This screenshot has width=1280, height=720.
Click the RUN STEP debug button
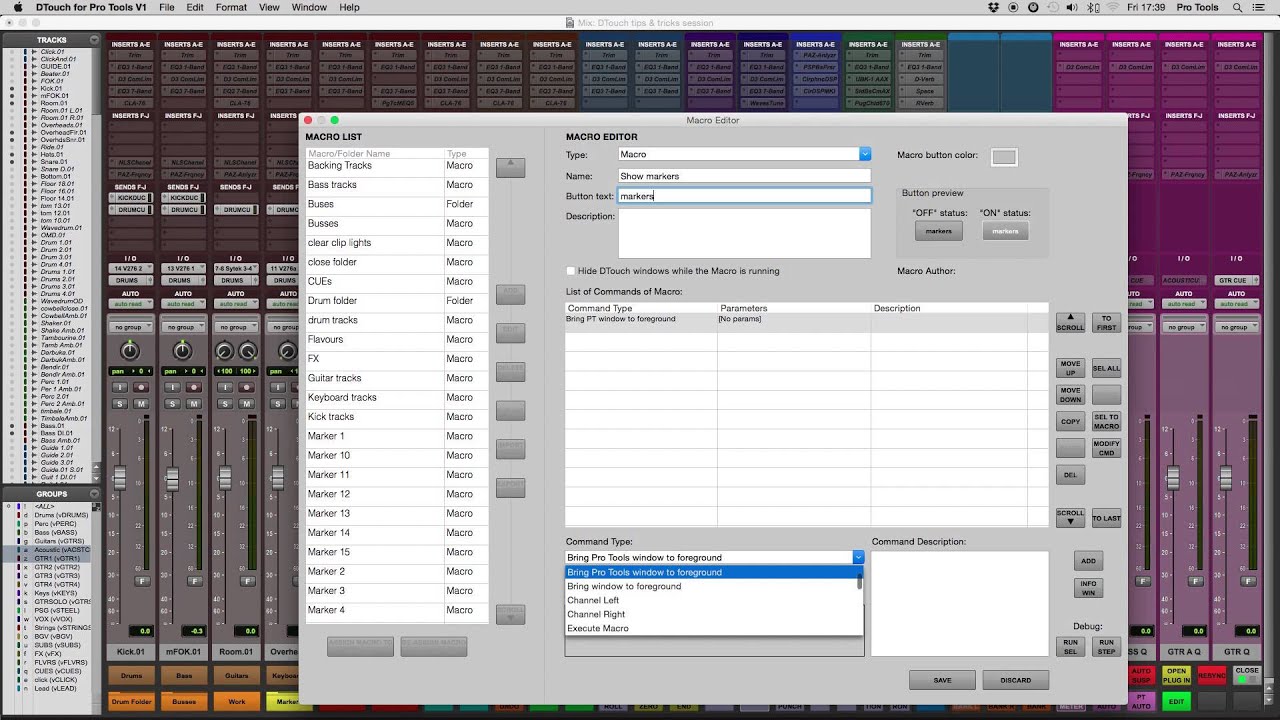point(1106,647)
